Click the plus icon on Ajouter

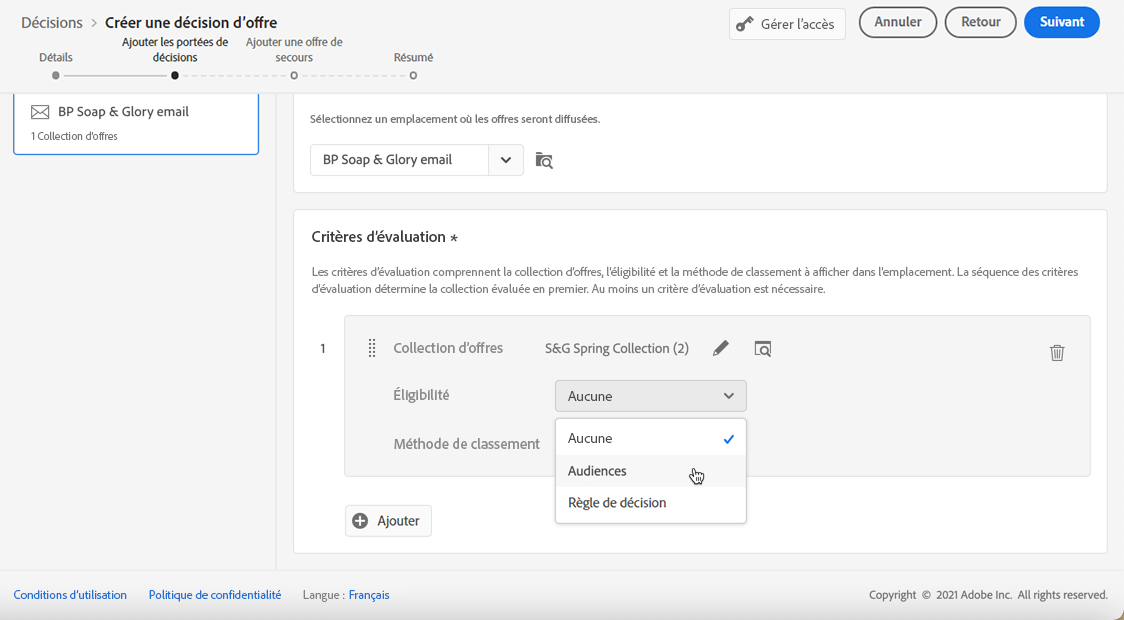tap(361, 521)
